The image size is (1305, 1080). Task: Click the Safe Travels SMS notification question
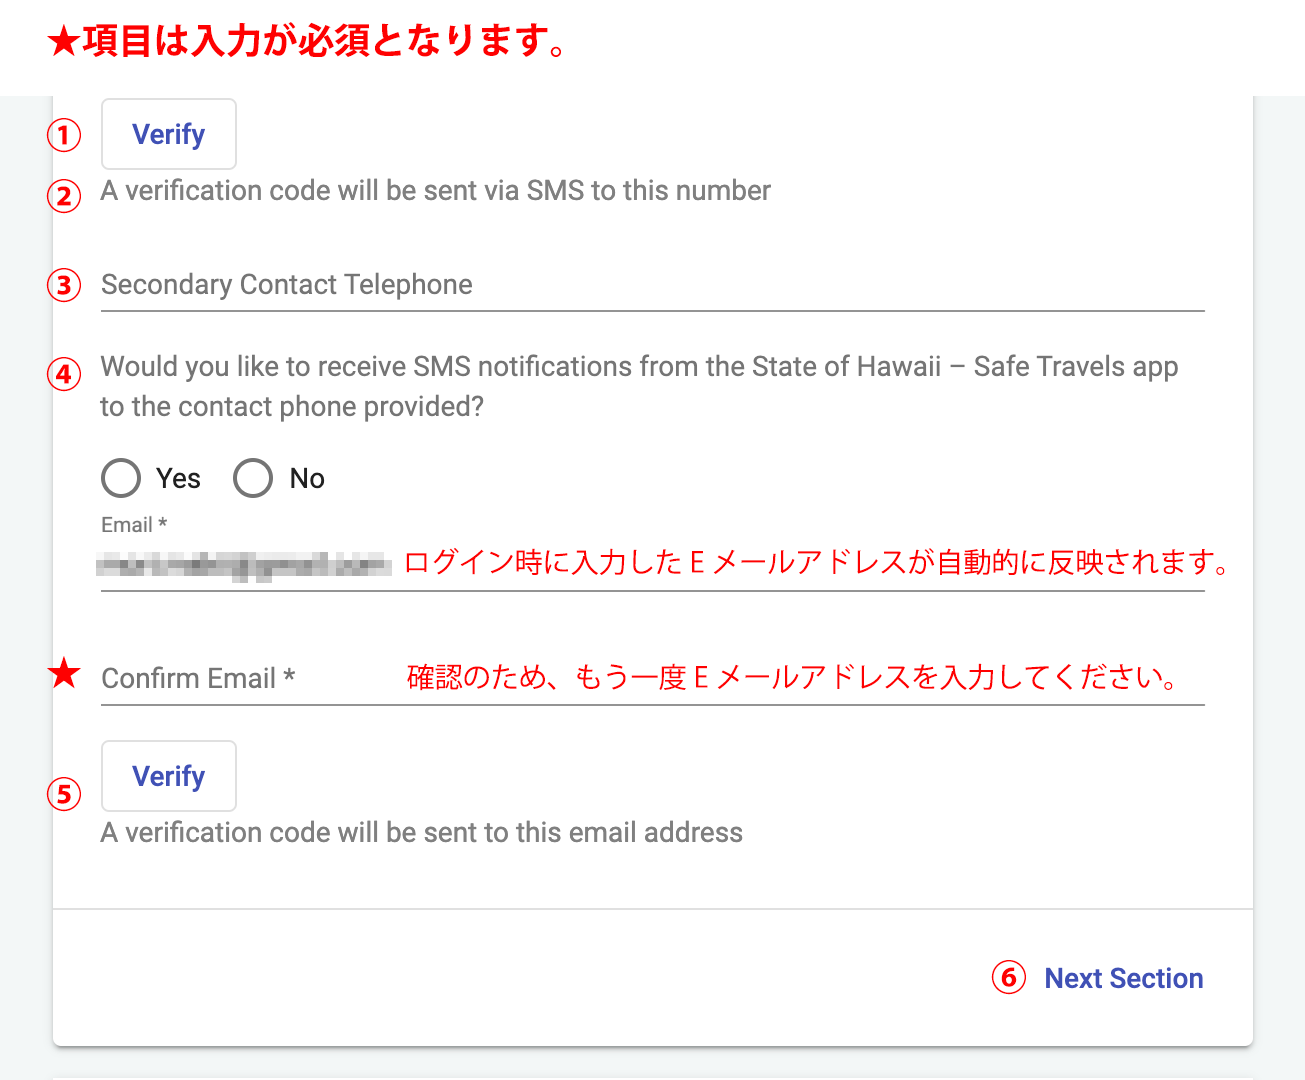click(638, 386)
